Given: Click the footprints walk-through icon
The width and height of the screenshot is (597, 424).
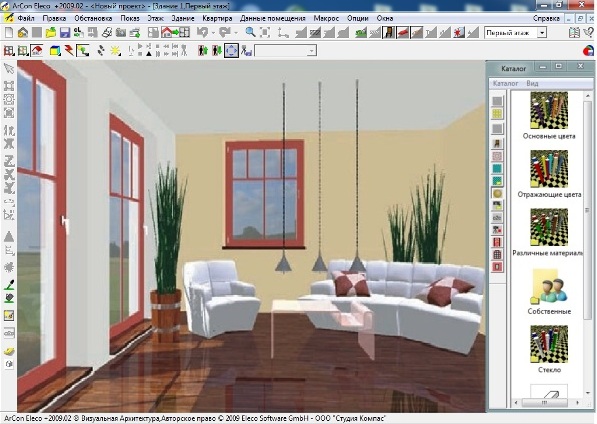Looking at the screenshot, I should coord(101,51).
